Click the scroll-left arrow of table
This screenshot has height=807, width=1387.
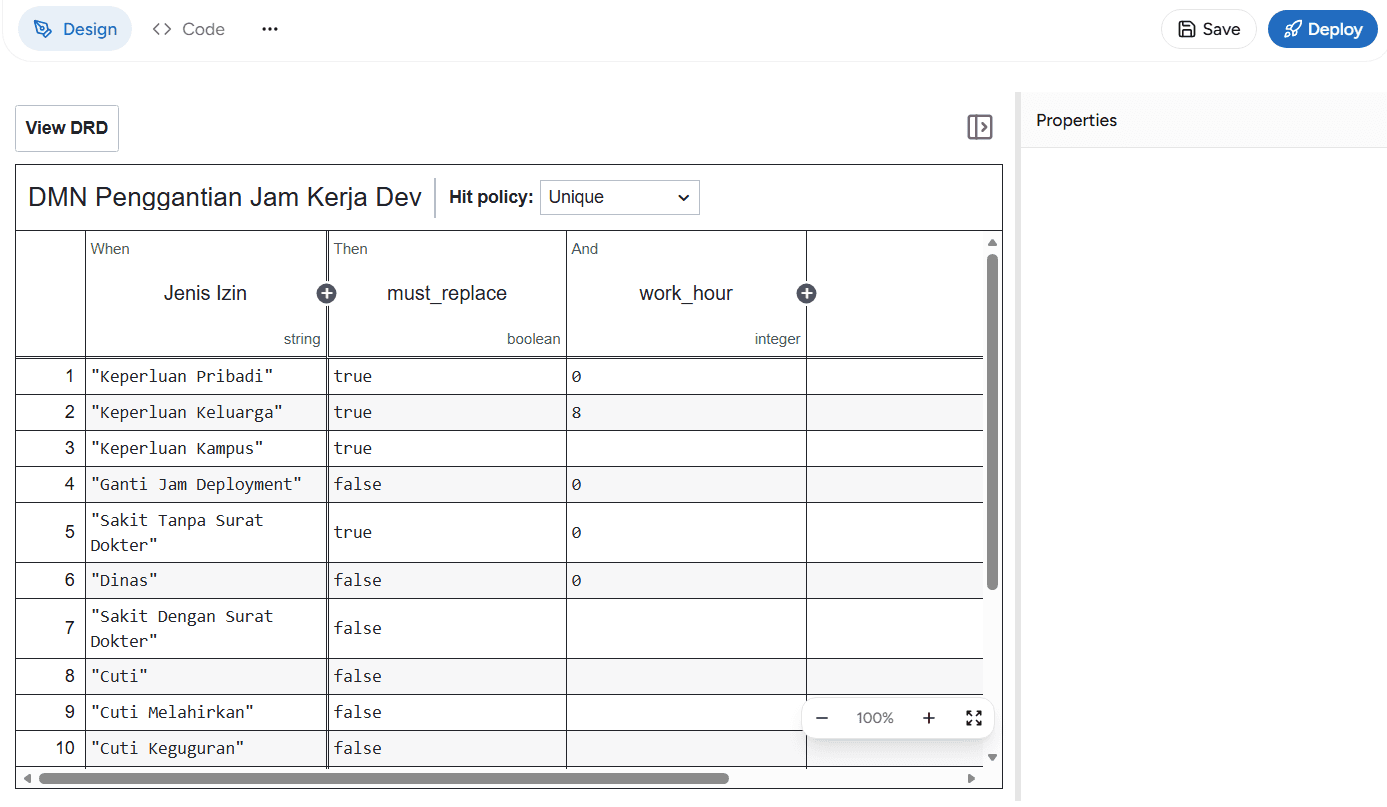point(27,778)
